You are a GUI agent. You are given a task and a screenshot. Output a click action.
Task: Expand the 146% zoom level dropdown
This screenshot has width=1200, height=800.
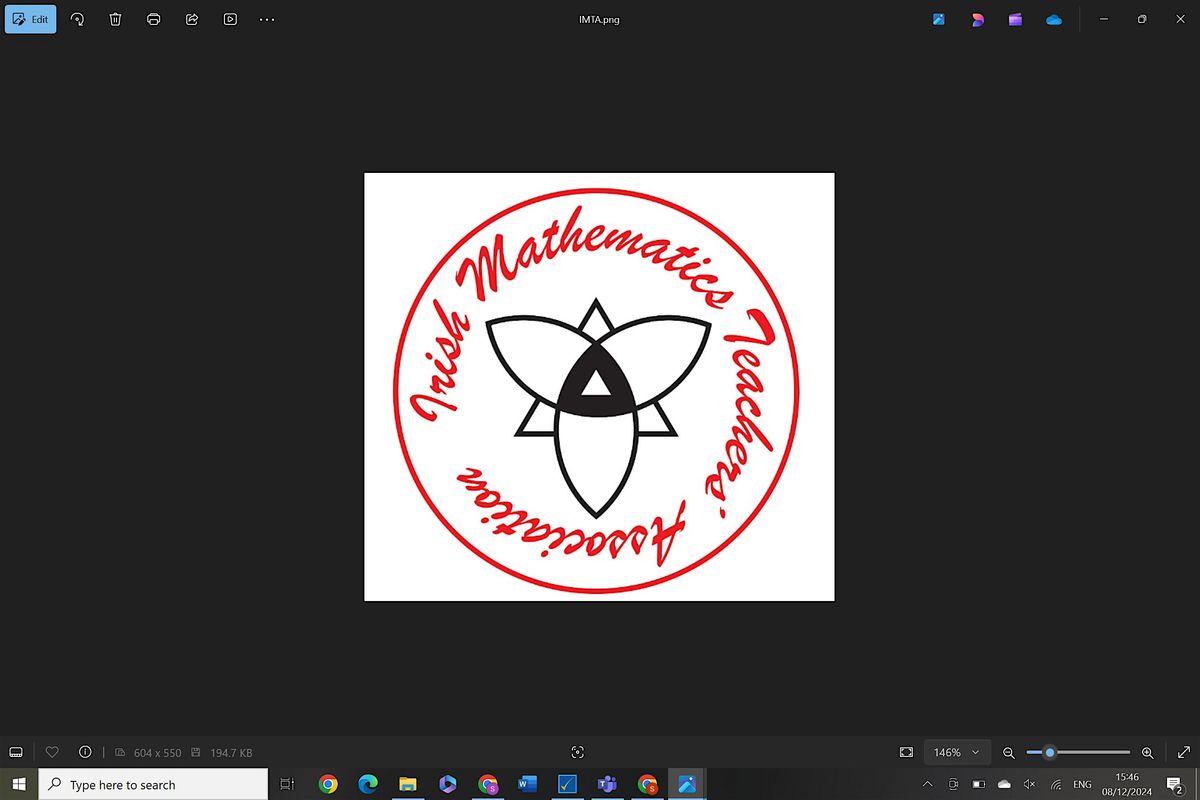click(x=956, y=752)
